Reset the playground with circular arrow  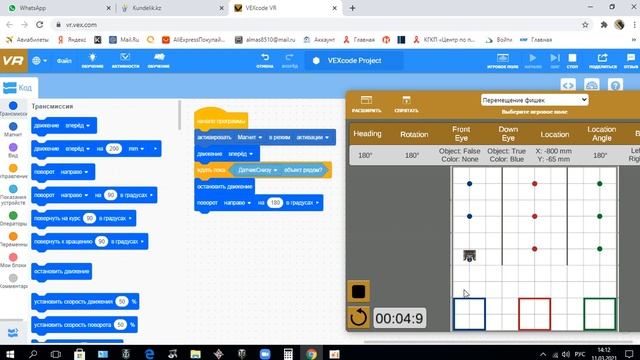point(358,317)
